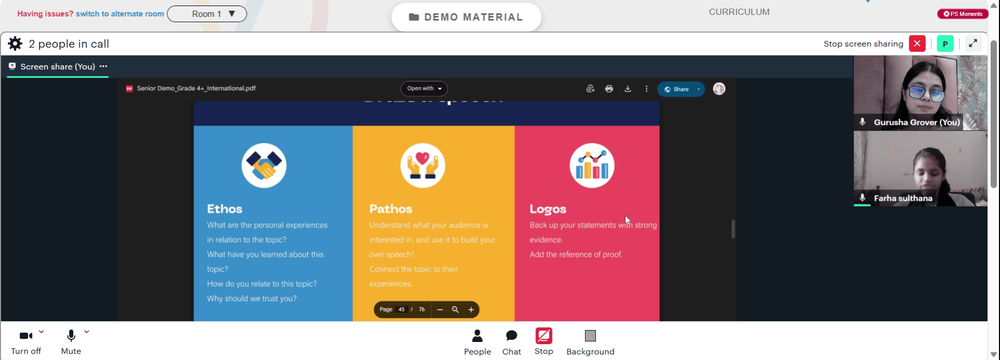
Task: Open the CURRICULUM tab
Action: coord(739,12)
